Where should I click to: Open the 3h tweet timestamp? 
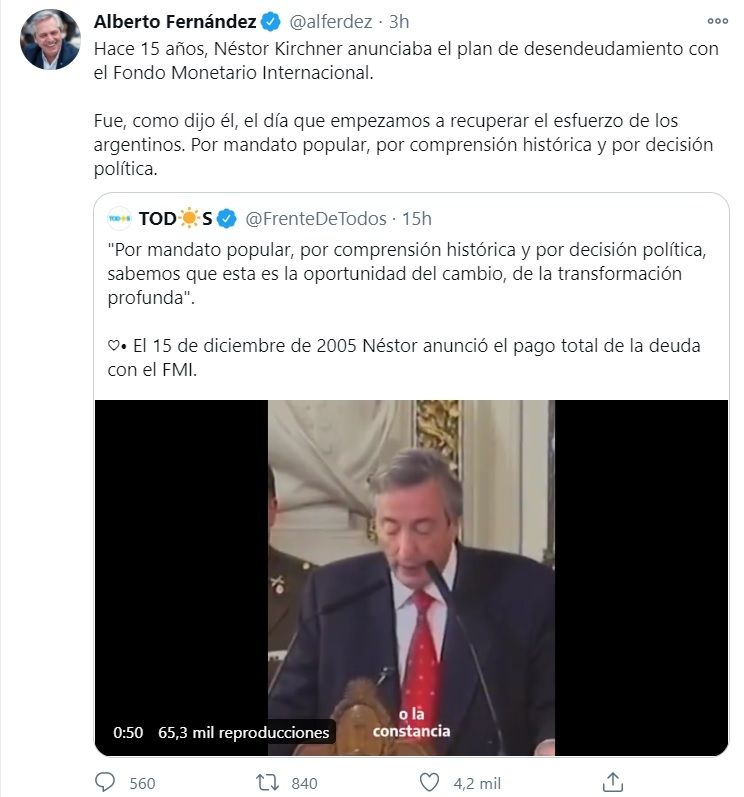[x=399, y=22]
